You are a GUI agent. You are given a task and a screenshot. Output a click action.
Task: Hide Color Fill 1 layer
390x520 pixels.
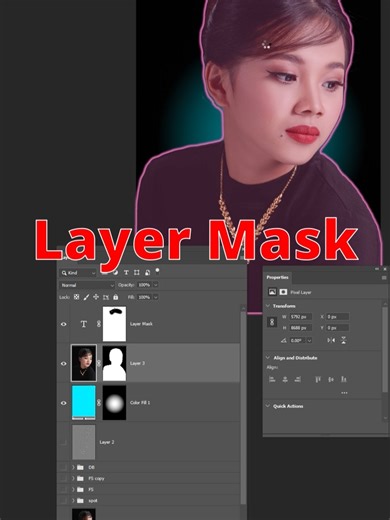click(x=64, y=403)
